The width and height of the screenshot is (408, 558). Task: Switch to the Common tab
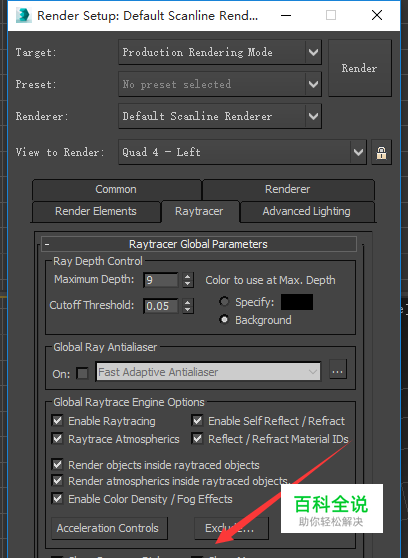pos(116,189)
